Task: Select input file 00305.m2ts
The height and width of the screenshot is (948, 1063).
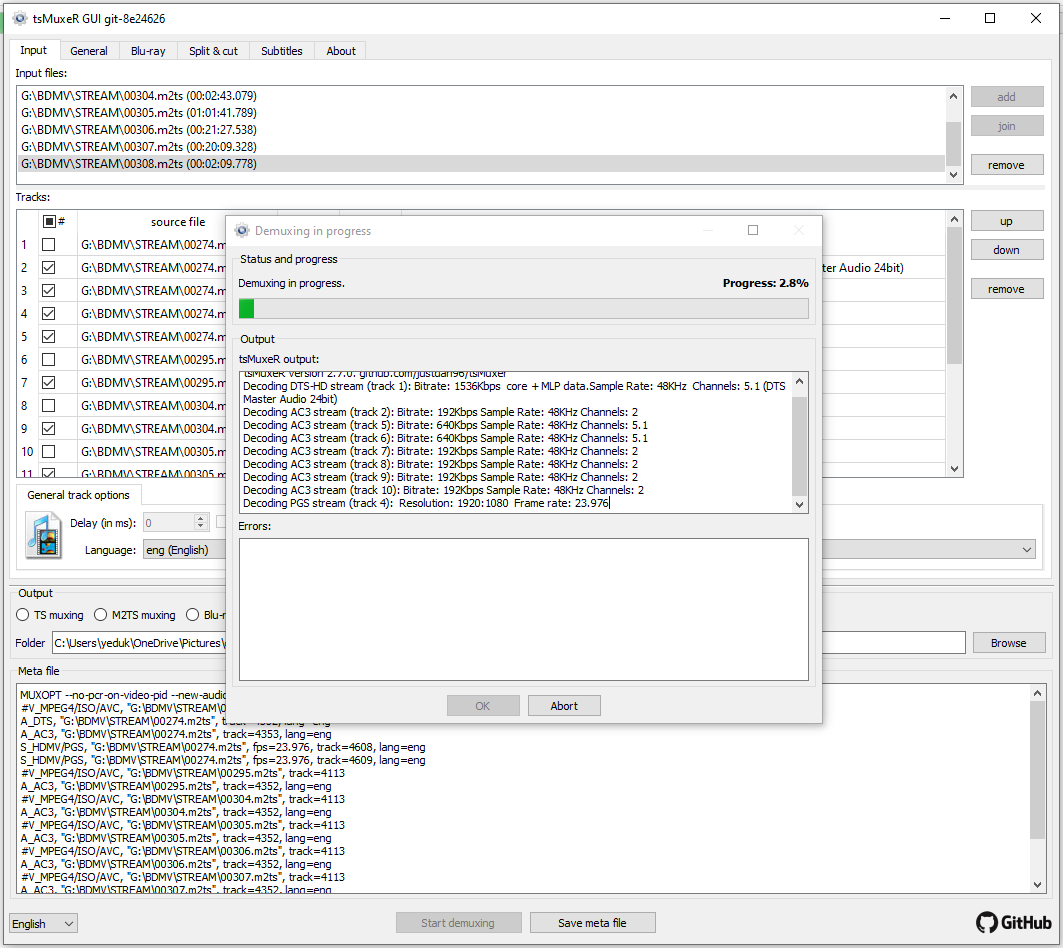Action: pos(481,113)
